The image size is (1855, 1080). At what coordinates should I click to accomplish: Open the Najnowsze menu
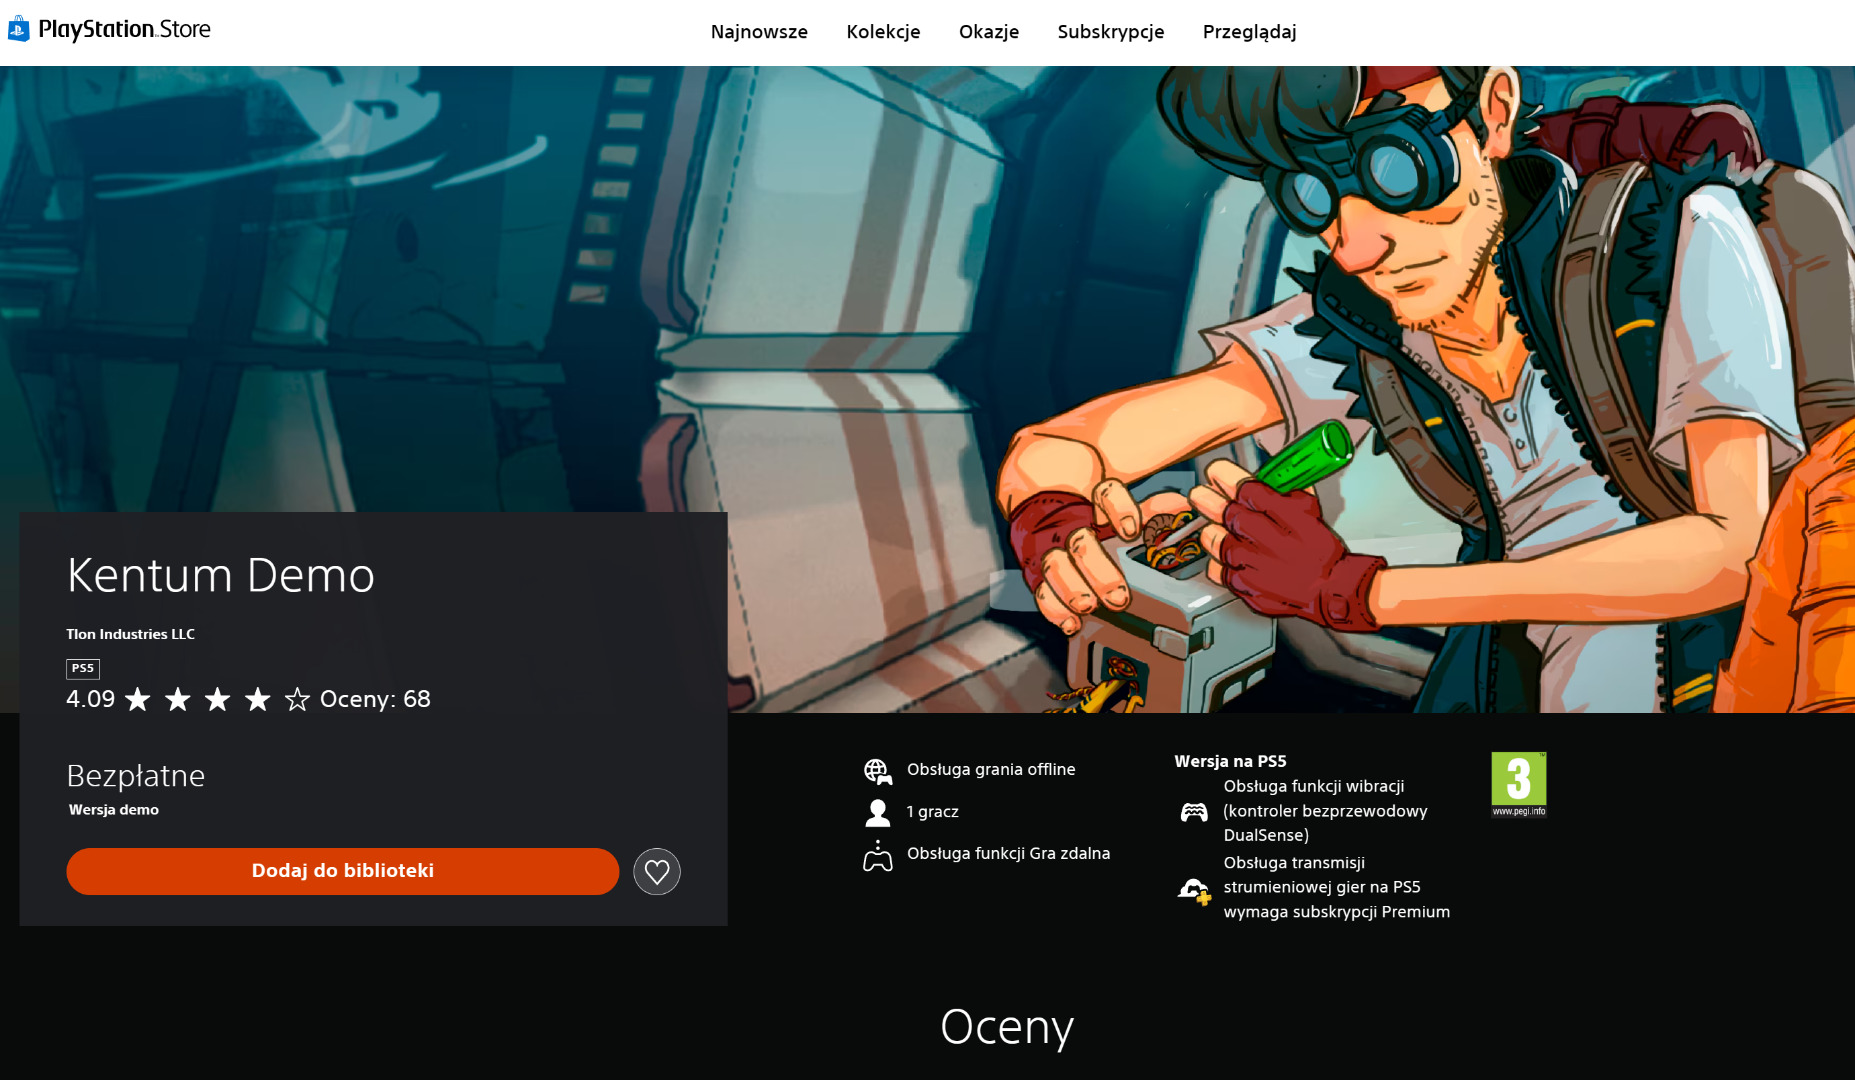tap(759, 32)
